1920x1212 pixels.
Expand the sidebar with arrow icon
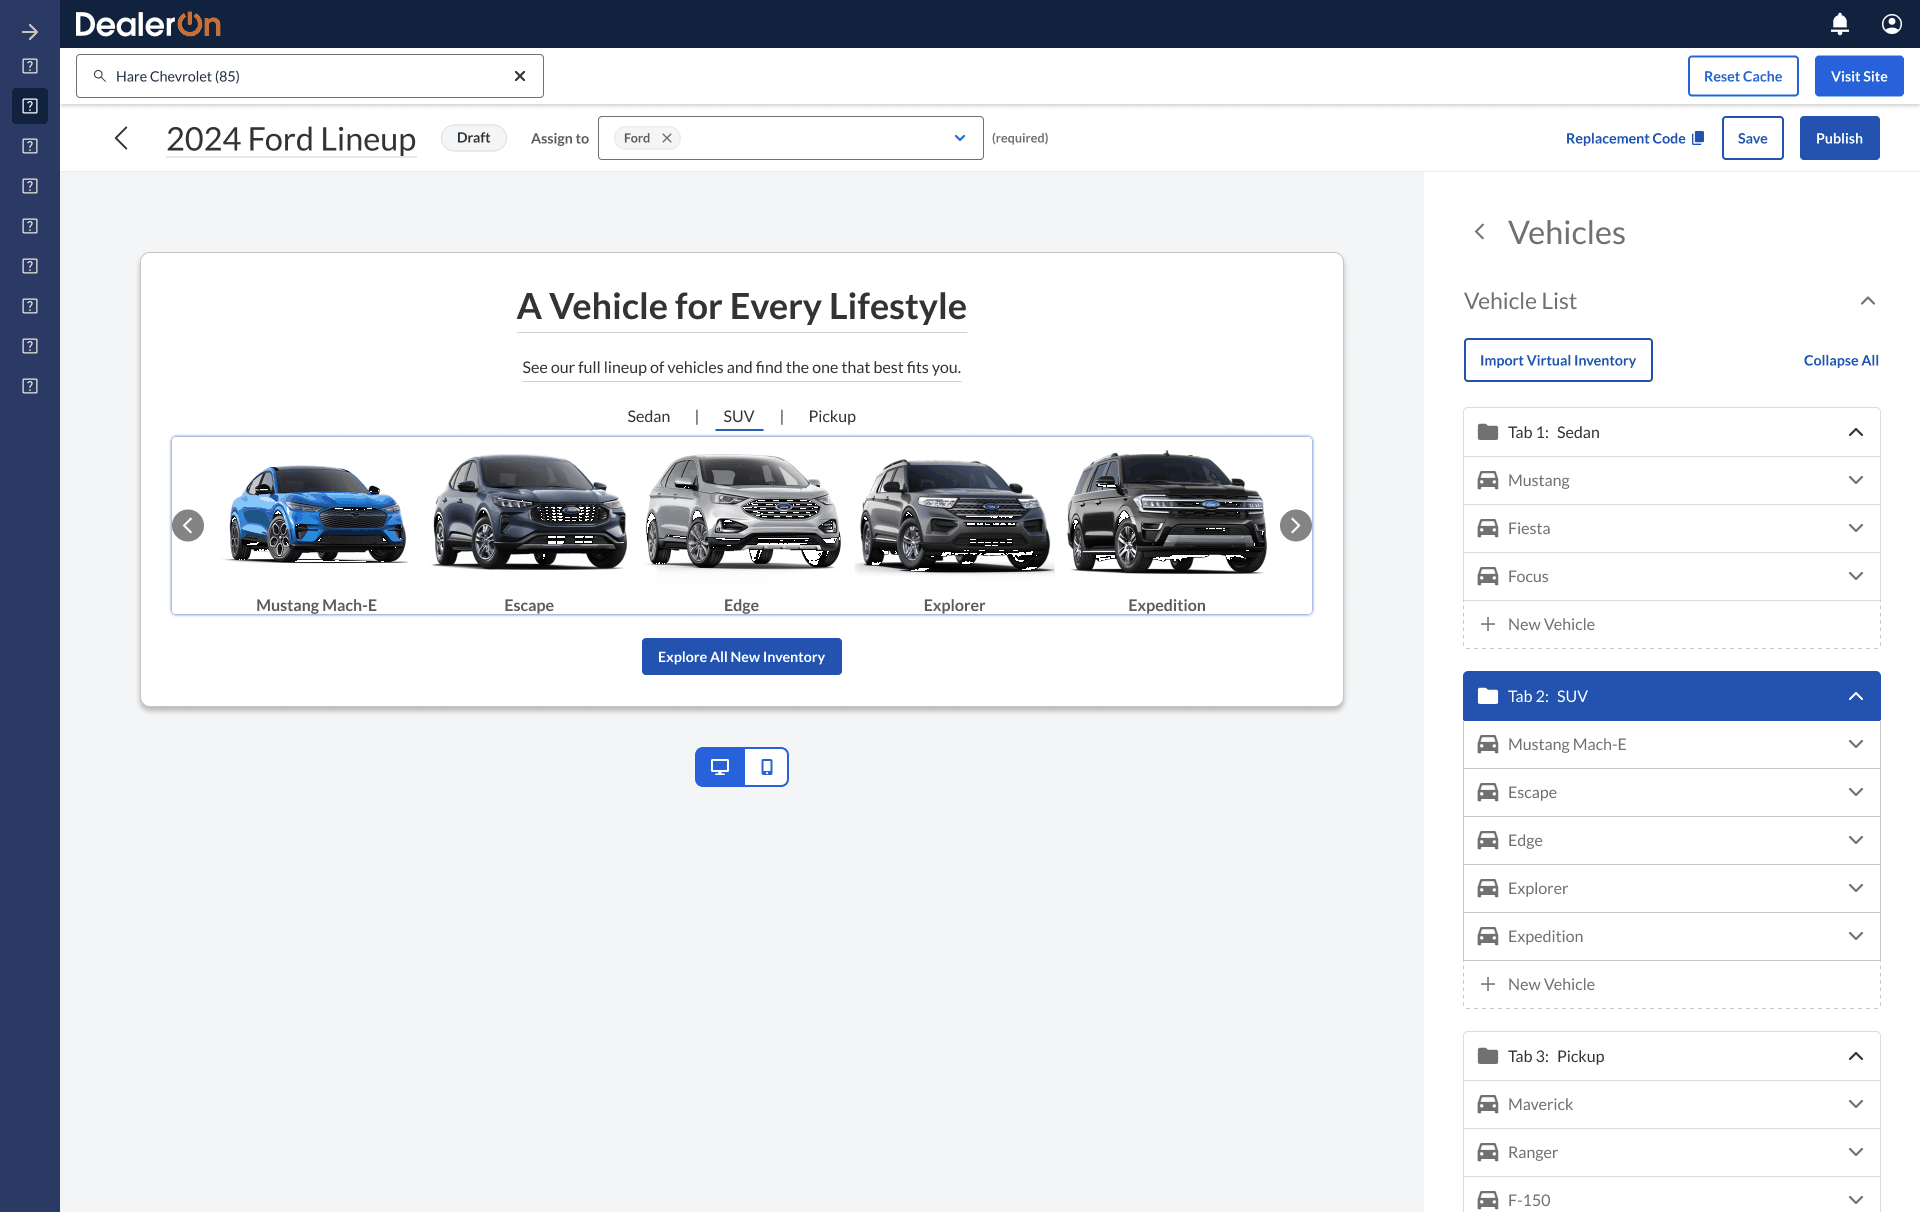click(30, 32)
